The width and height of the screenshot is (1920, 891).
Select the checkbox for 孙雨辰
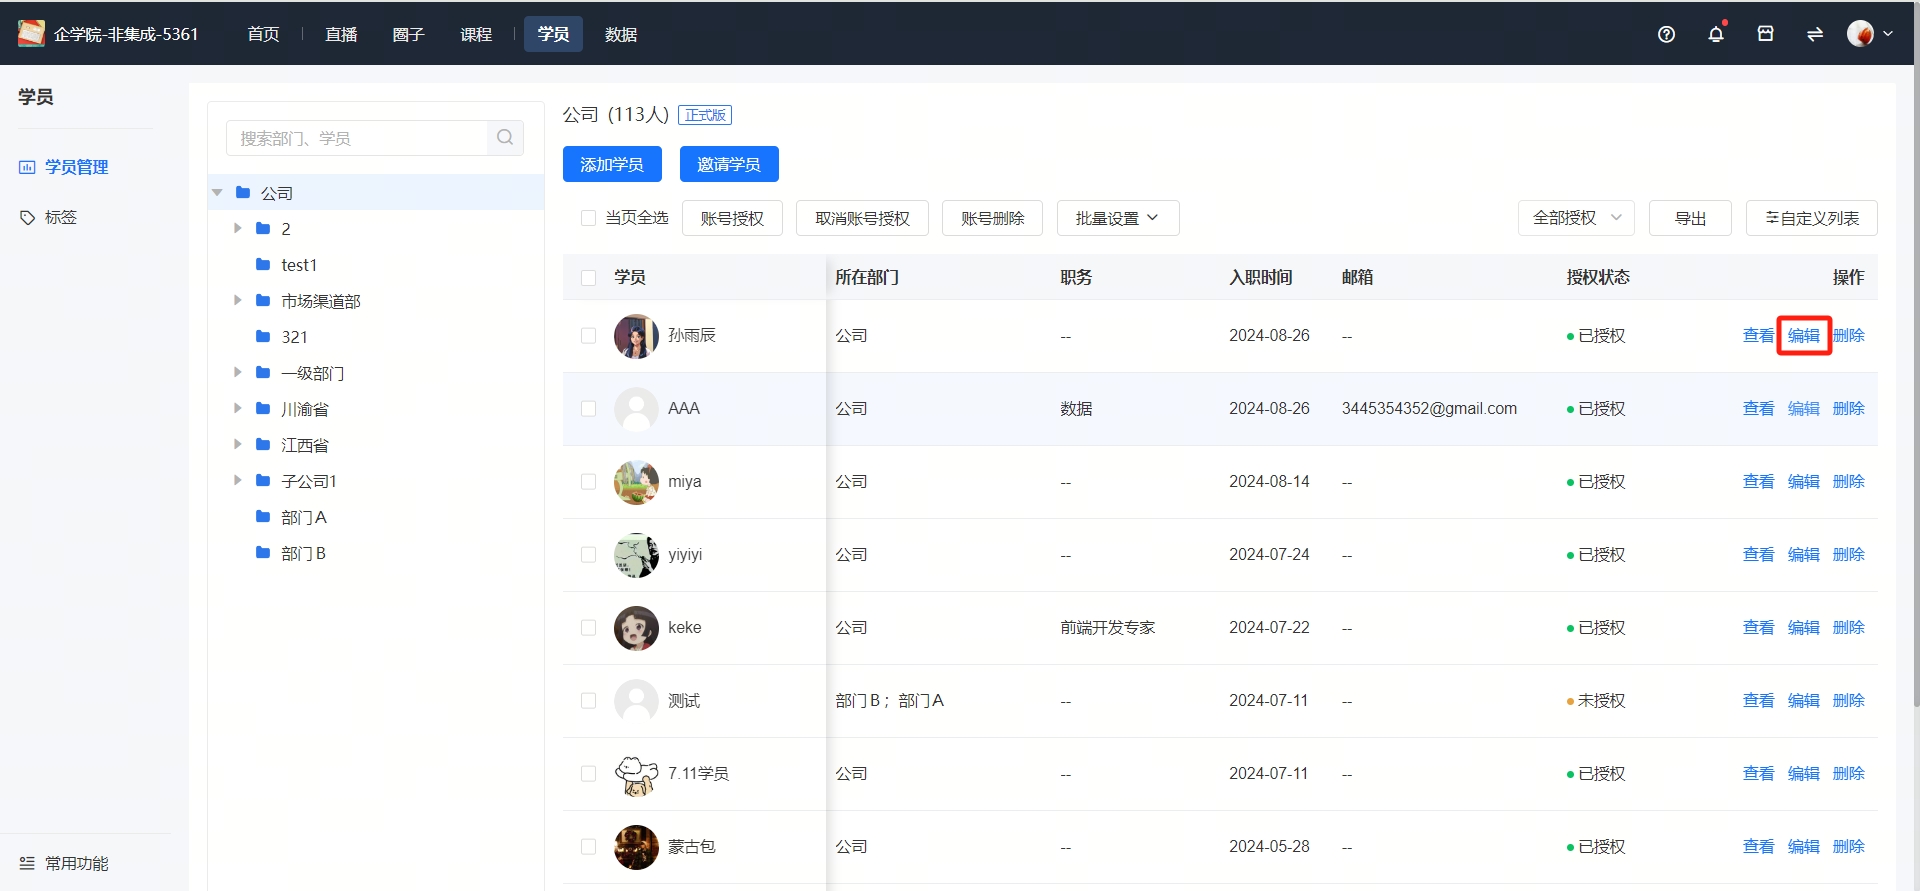point(588,336)
